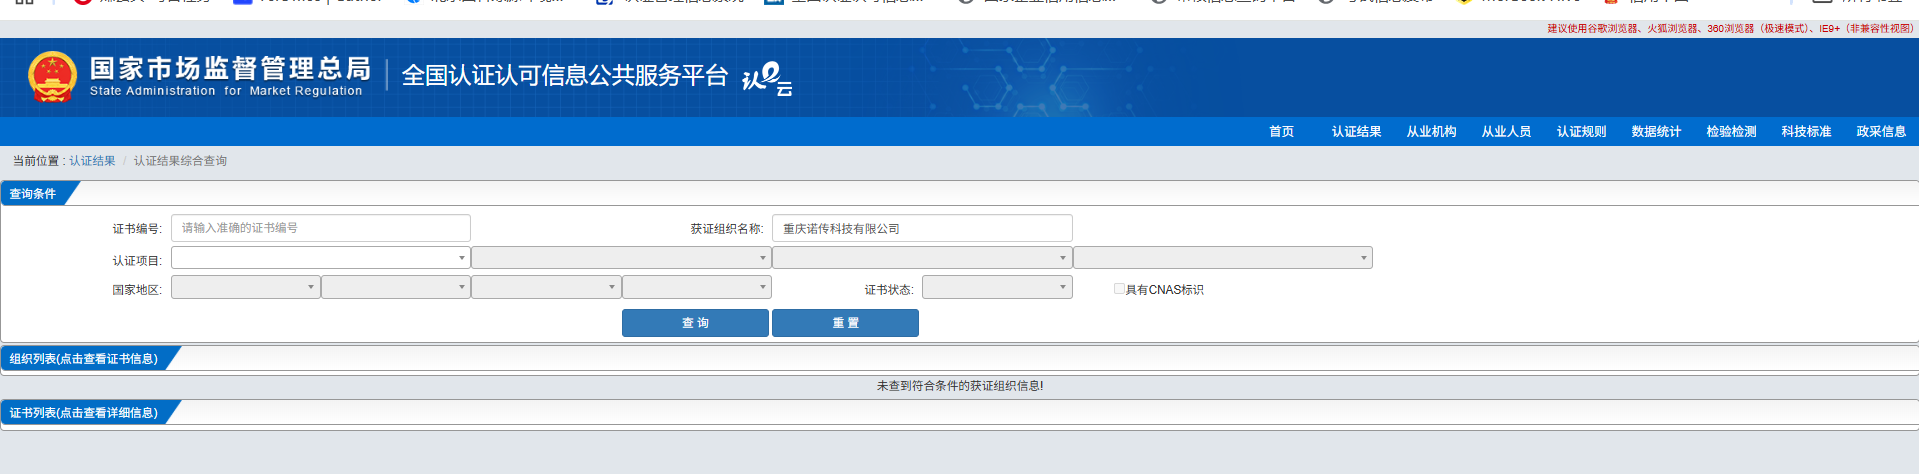Open 数据统计 in the nav bar

tap(1656, 132)
